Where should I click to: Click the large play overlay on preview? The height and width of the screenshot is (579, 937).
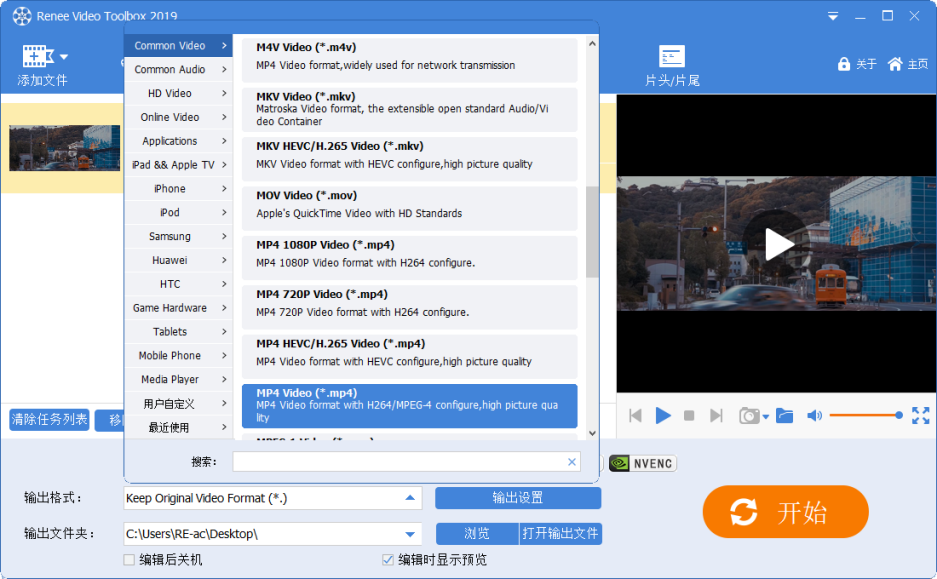[777, 244]
